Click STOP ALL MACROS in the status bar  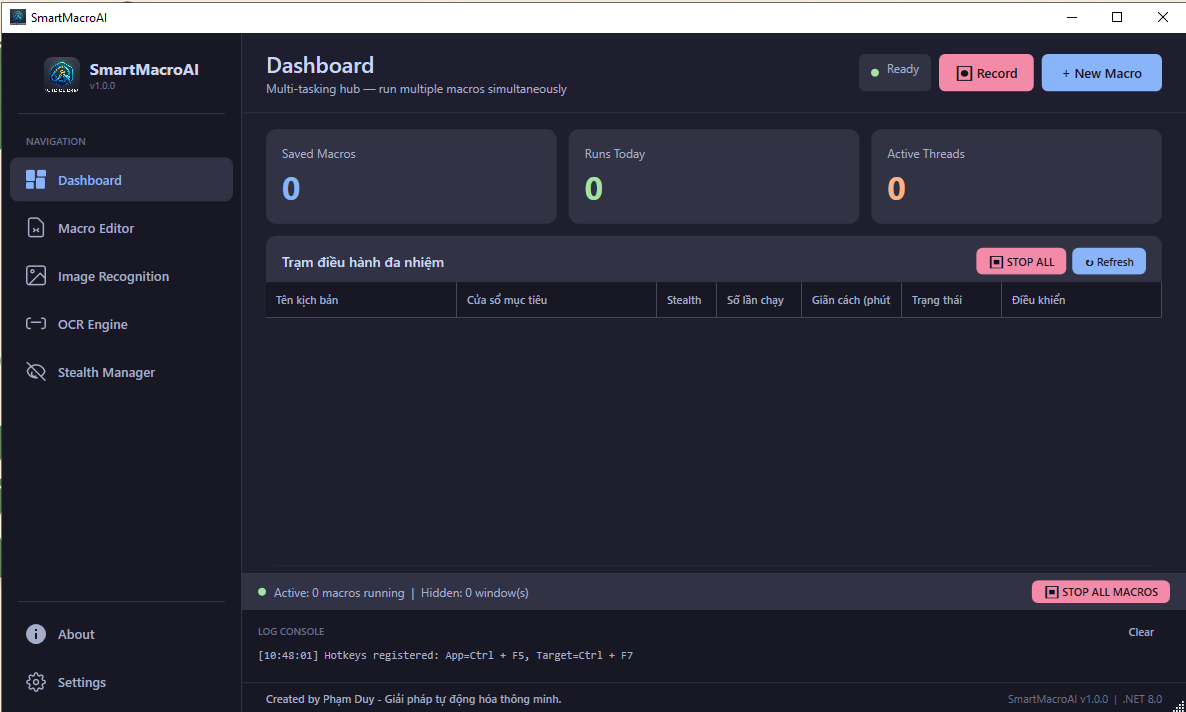click(1100, 591)
